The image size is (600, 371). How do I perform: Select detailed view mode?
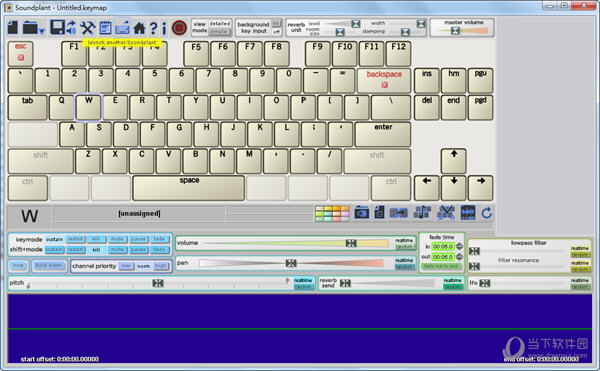[x=220, y=24]
